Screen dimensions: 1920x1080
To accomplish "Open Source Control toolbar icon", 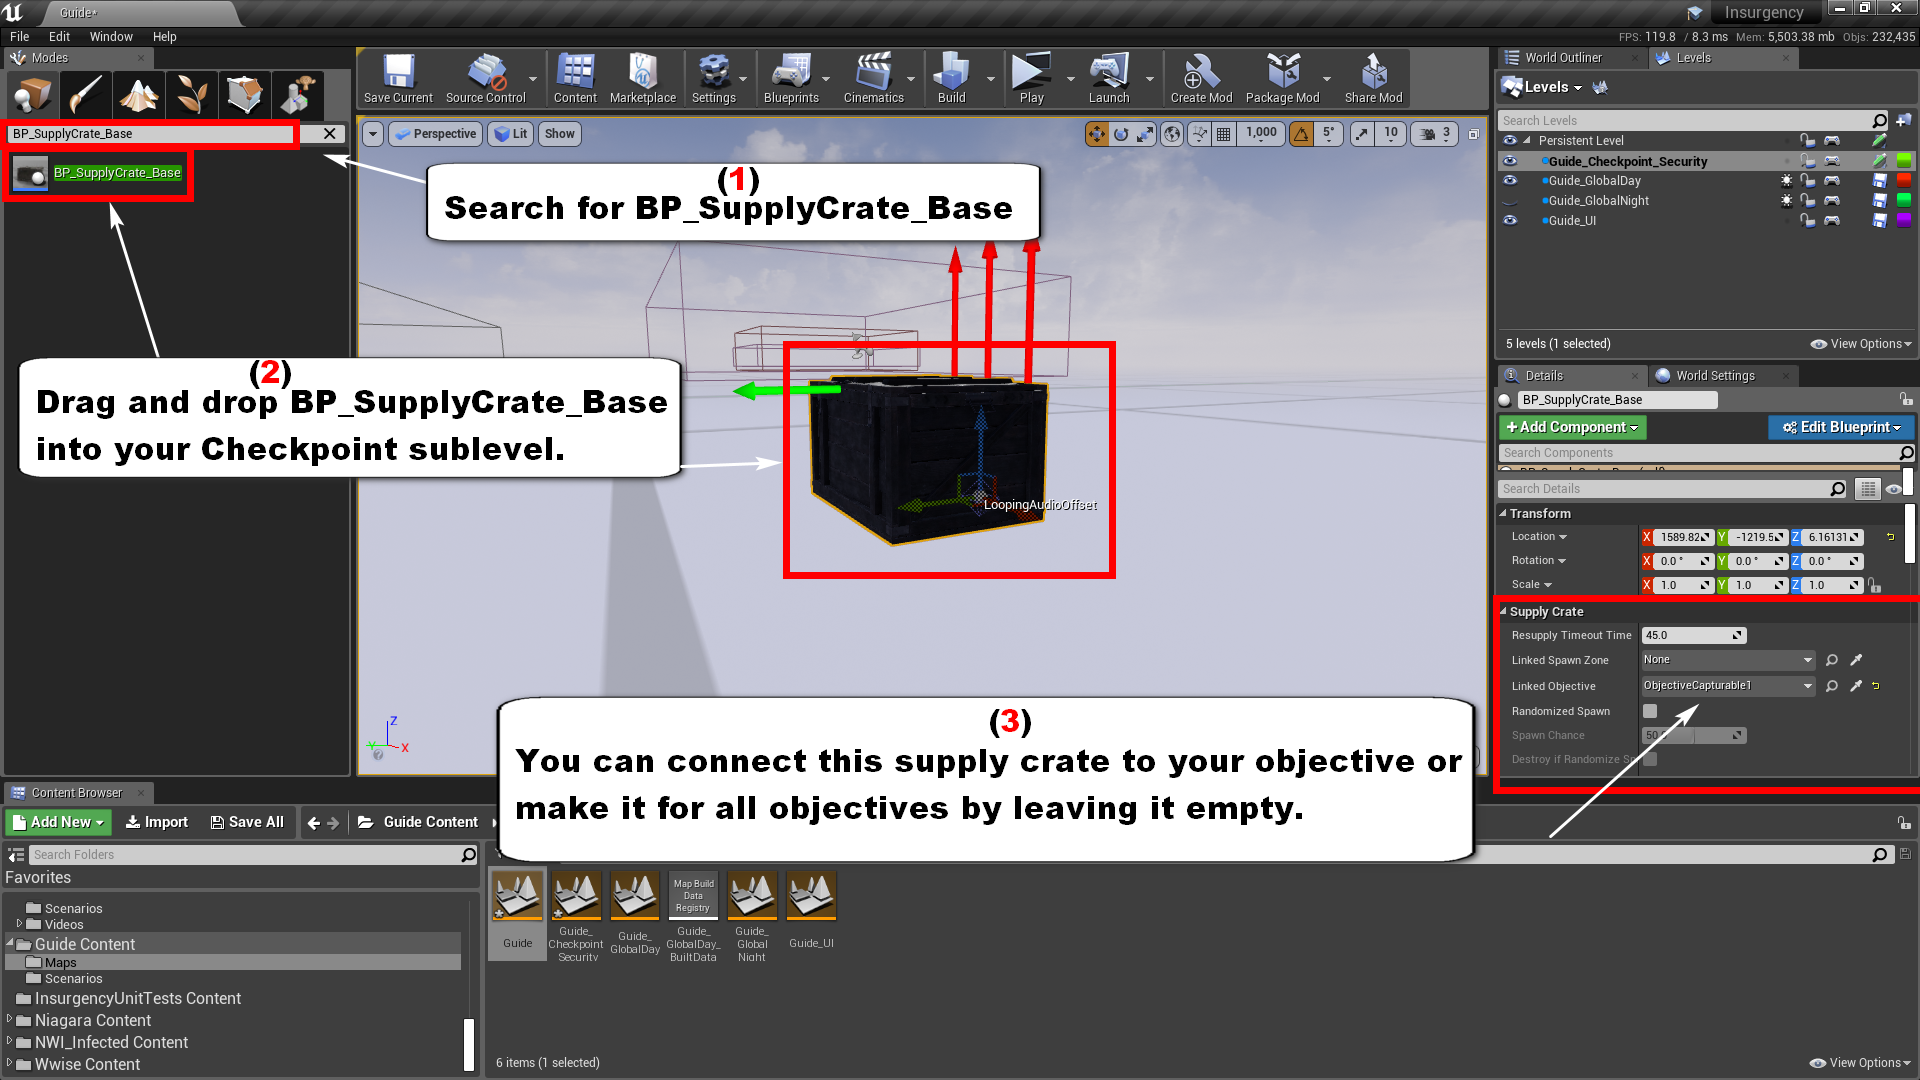I will pyautogui.click(x=486, y=79).
